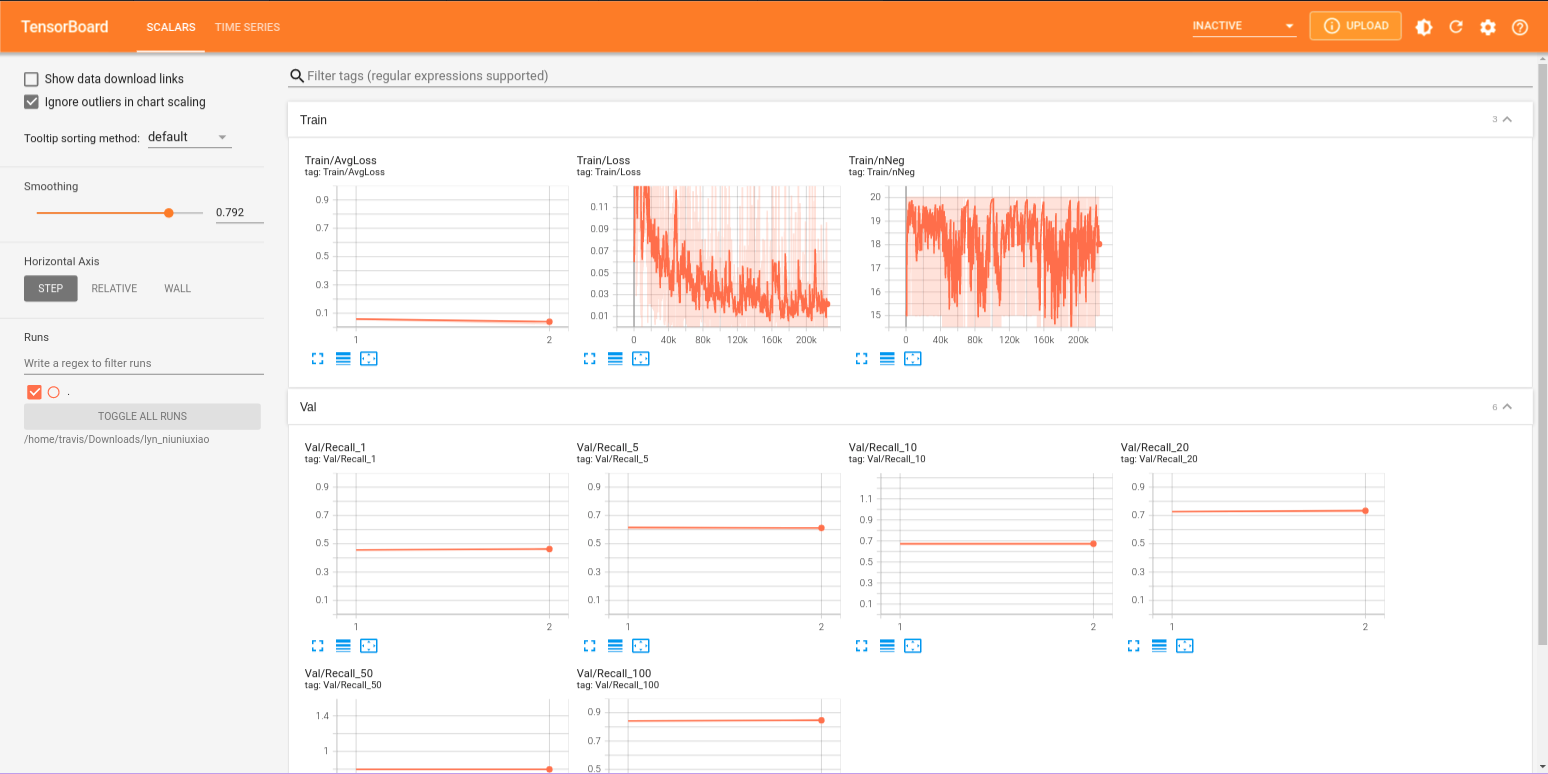Open TensorBoard help
This screenshot has width=1548, height=774.
(1519, 27)
